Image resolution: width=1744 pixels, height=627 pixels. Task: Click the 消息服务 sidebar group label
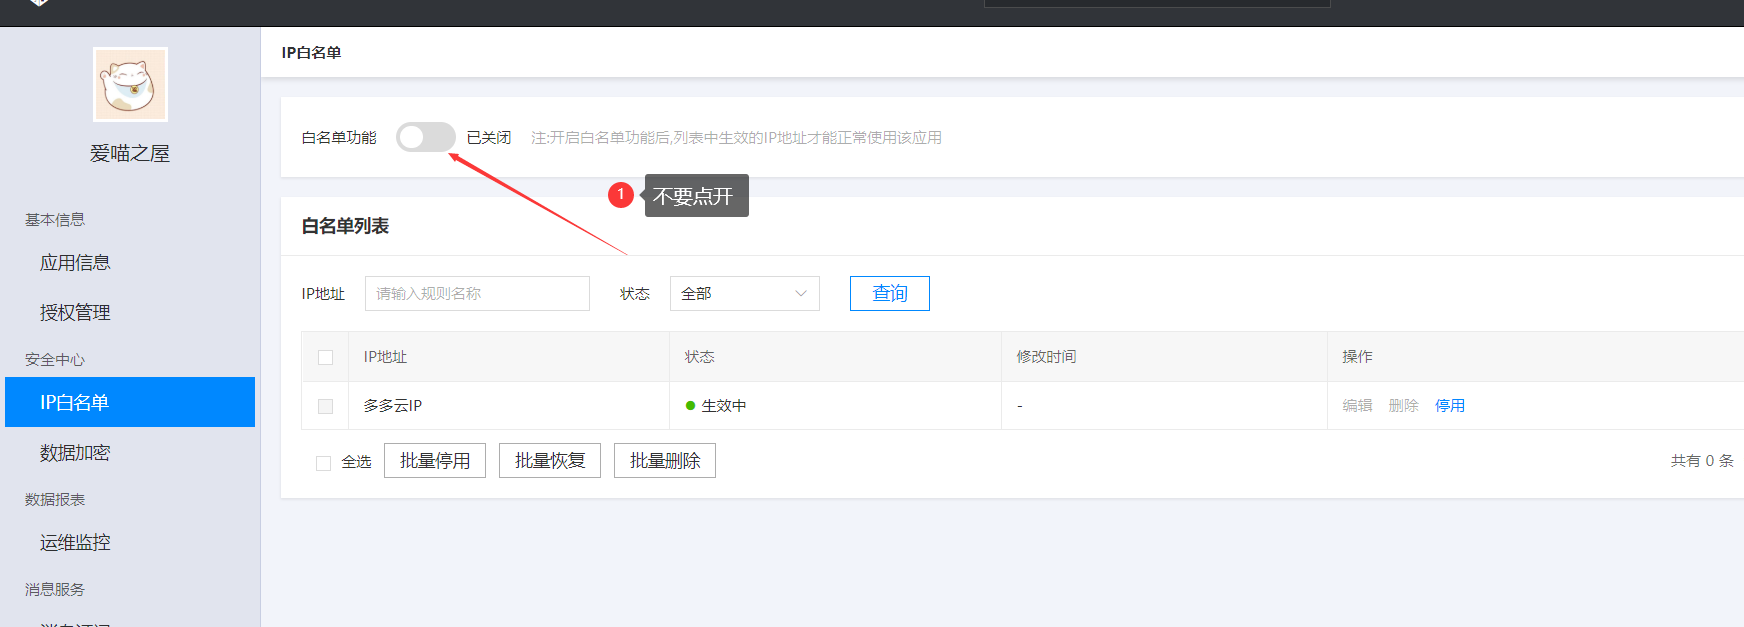pyautogui.click(x=55, y=589)
